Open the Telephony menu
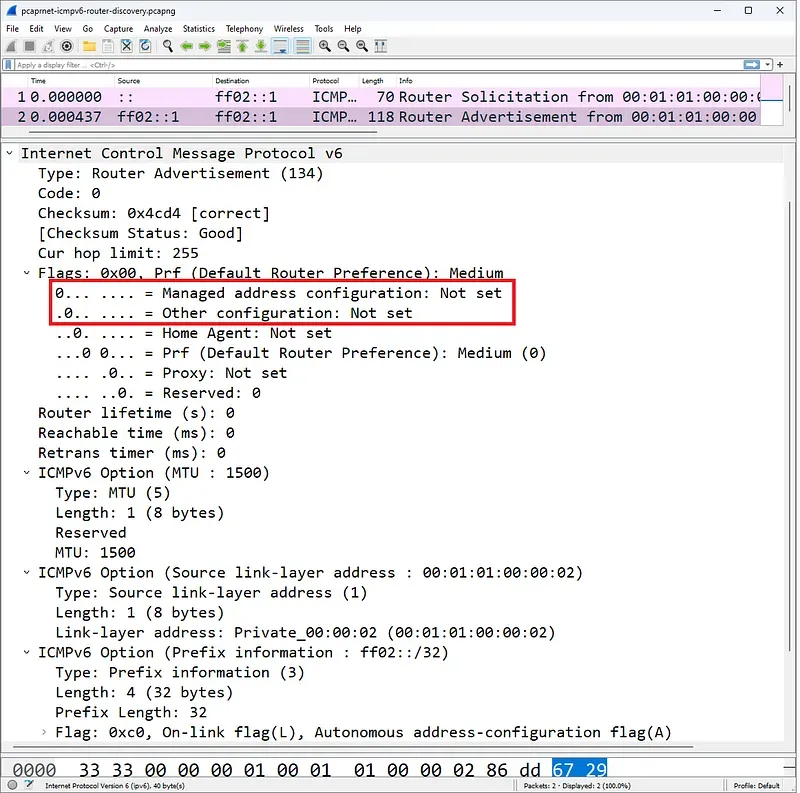This screenshot has height=793, width=800. coord(244,29)
